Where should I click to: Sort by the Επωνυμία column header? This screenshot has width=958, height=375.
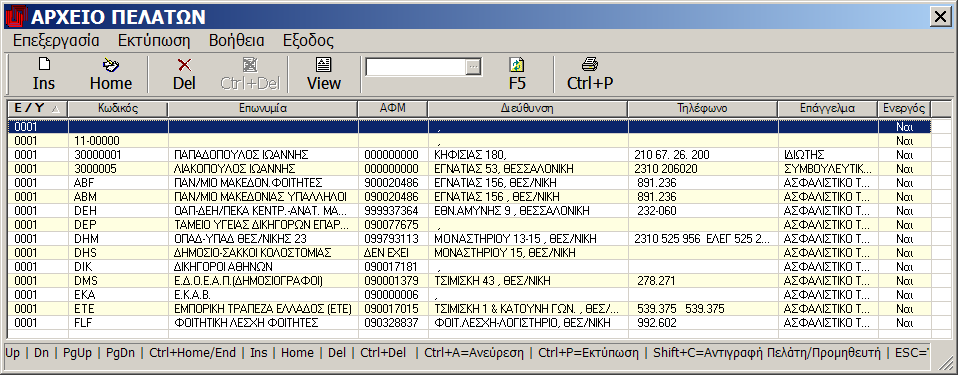pos(263,109)
